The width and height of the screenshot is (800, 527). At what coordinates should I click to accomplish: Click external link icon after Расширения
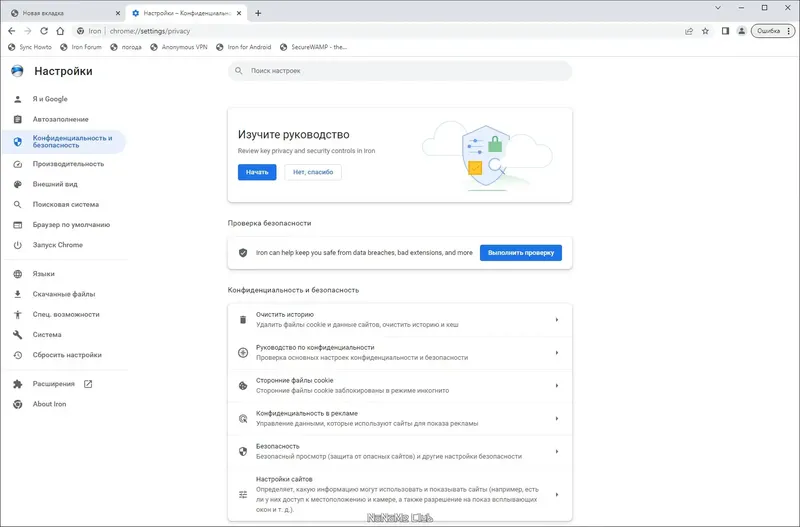pos(88,384)
